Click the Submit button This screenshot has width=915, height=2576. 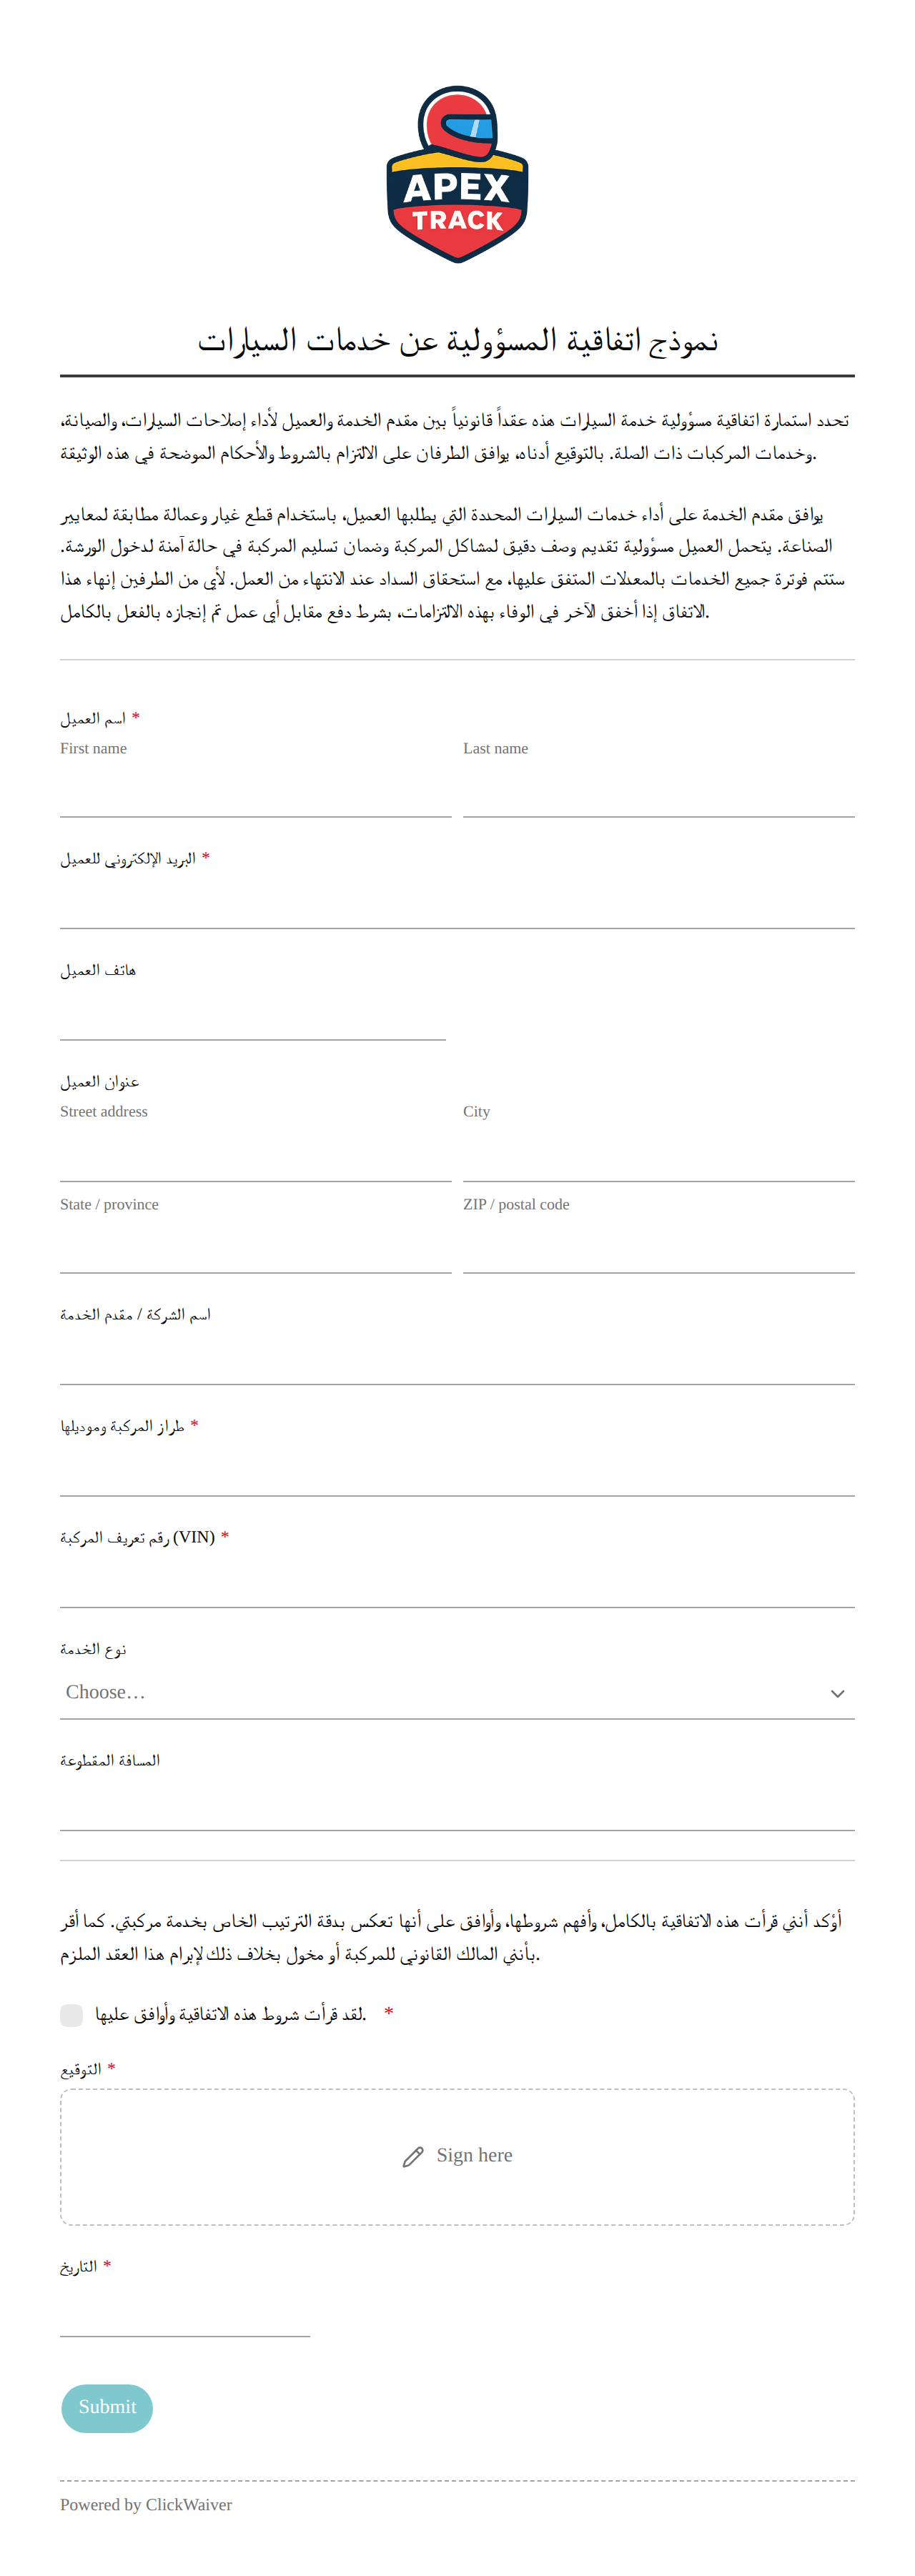click(107, 2408)
